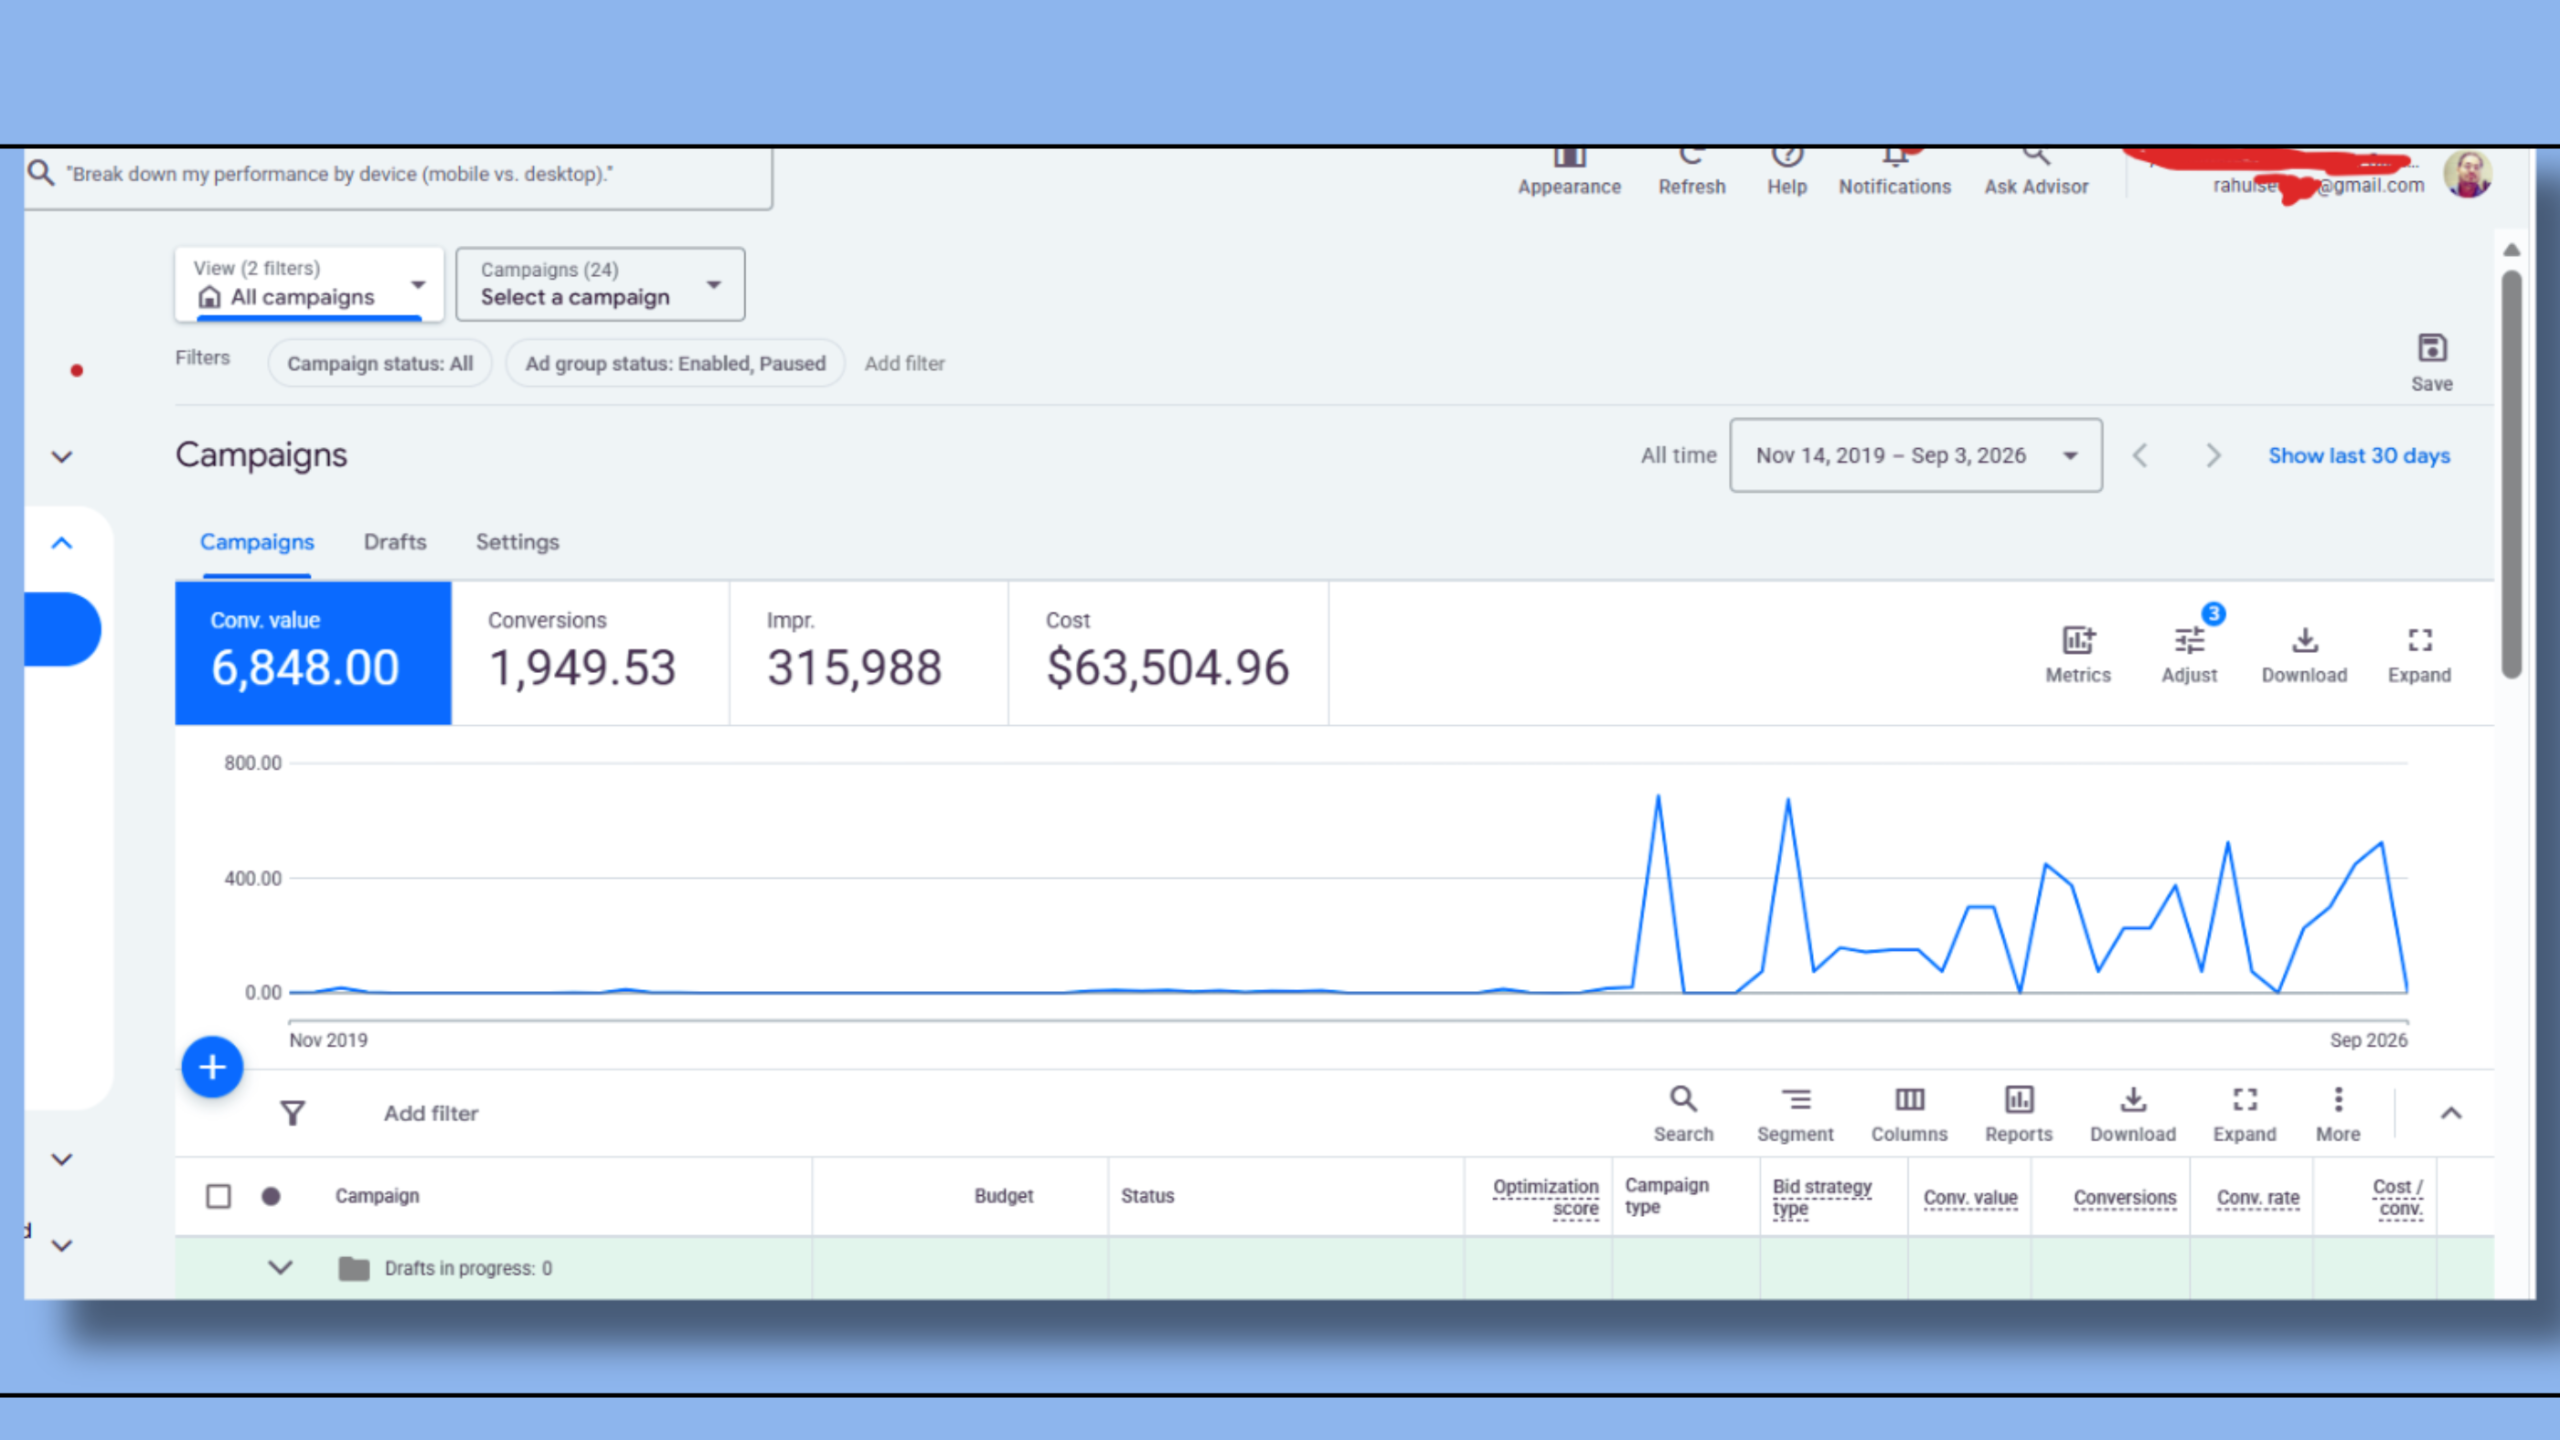This screenshot has height=1440, width=2560.
Task: Click the search query input field
Action: point(398,174)
